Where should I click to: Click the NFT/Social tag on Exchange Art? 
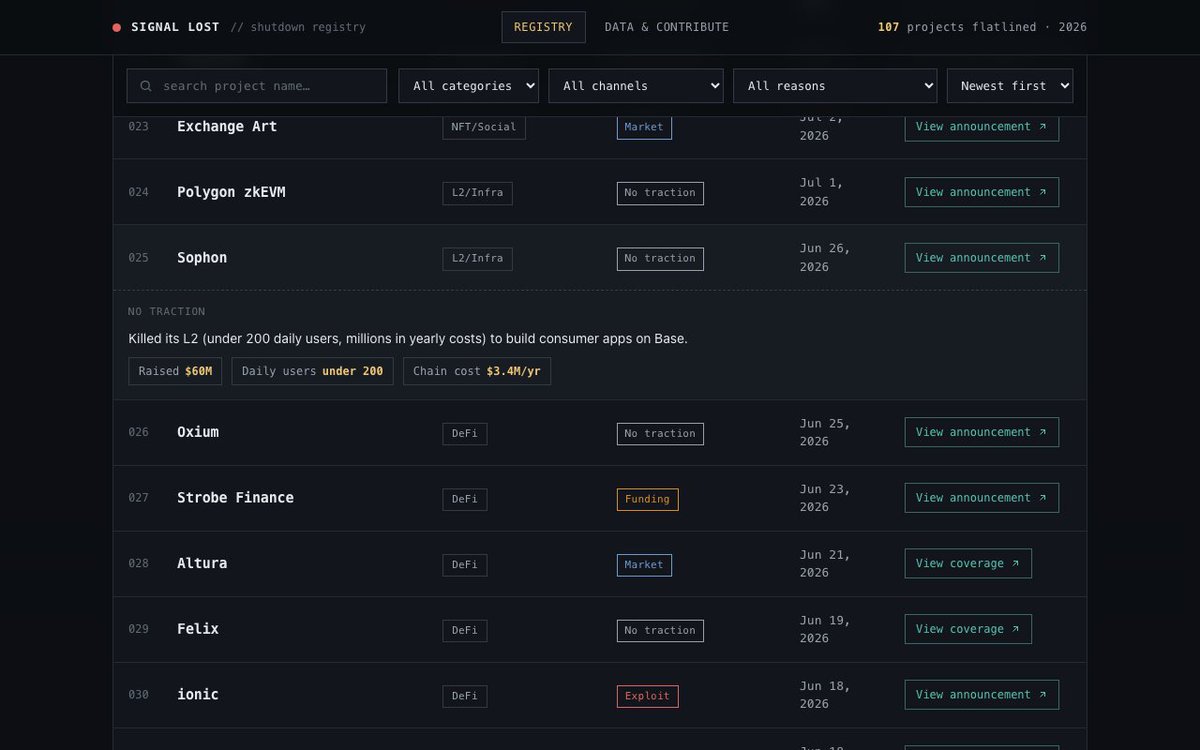[484, 127]
